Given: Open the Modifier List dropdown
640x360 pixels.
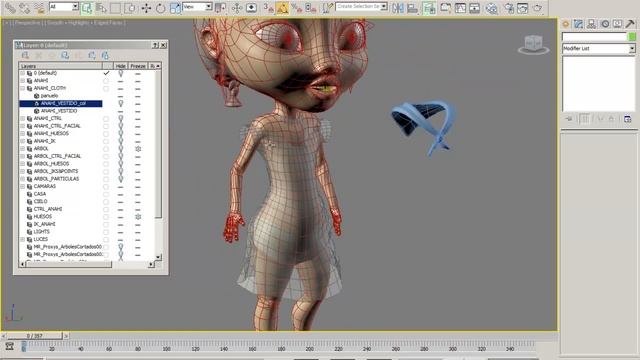Looking at the screenshot, I should [632, 49].
